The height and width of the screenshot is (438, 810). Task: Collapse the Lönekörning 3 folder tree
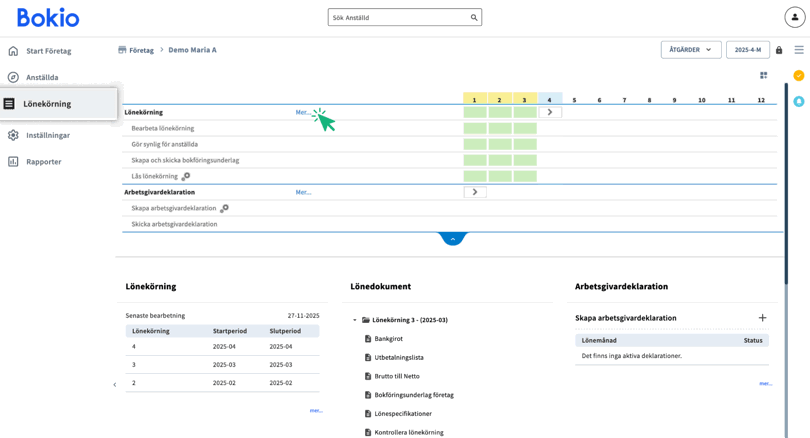[355, 320]
